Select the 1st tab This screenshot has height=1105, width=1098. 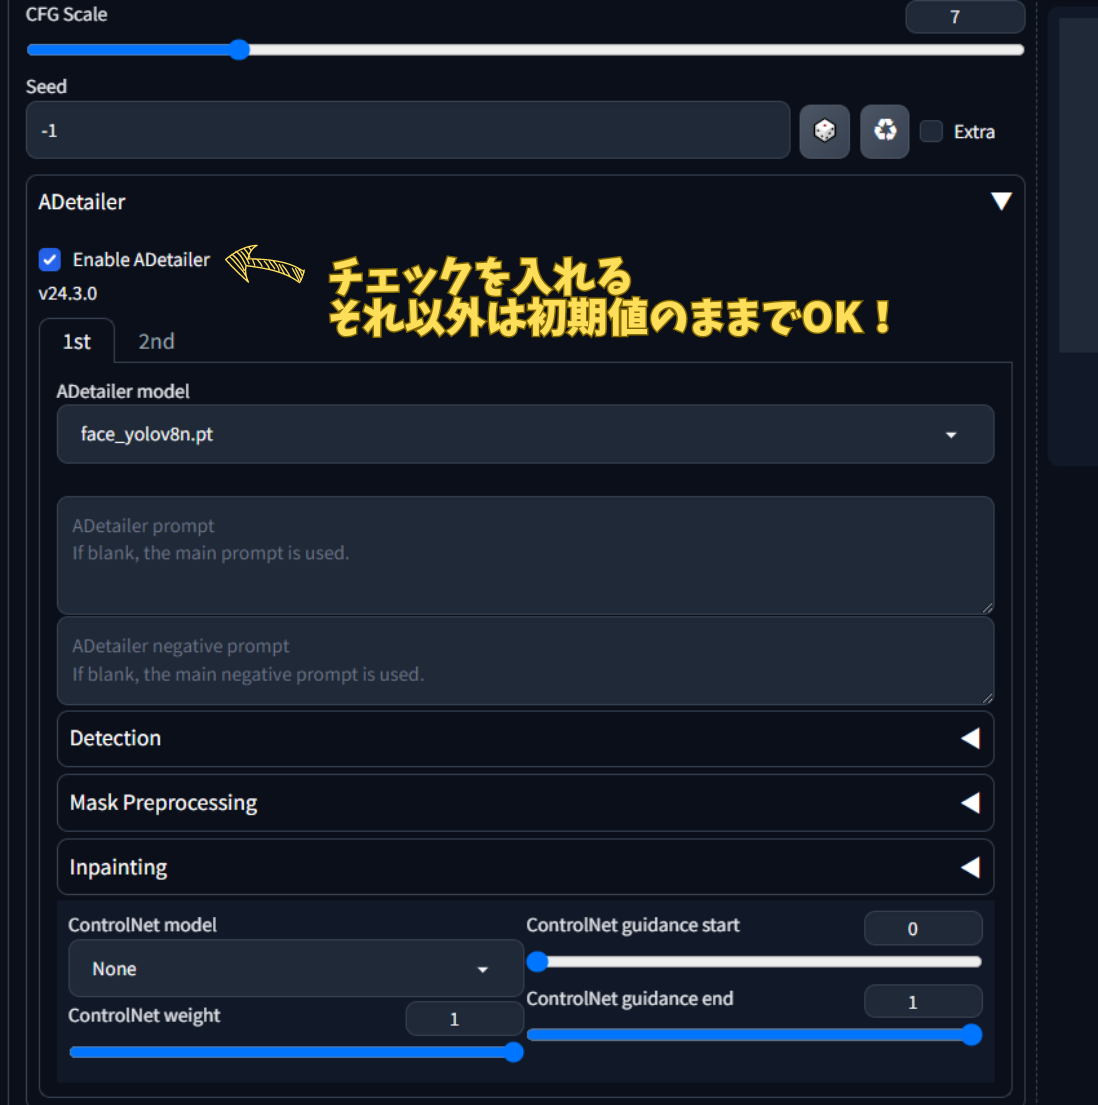coord(77,342)
